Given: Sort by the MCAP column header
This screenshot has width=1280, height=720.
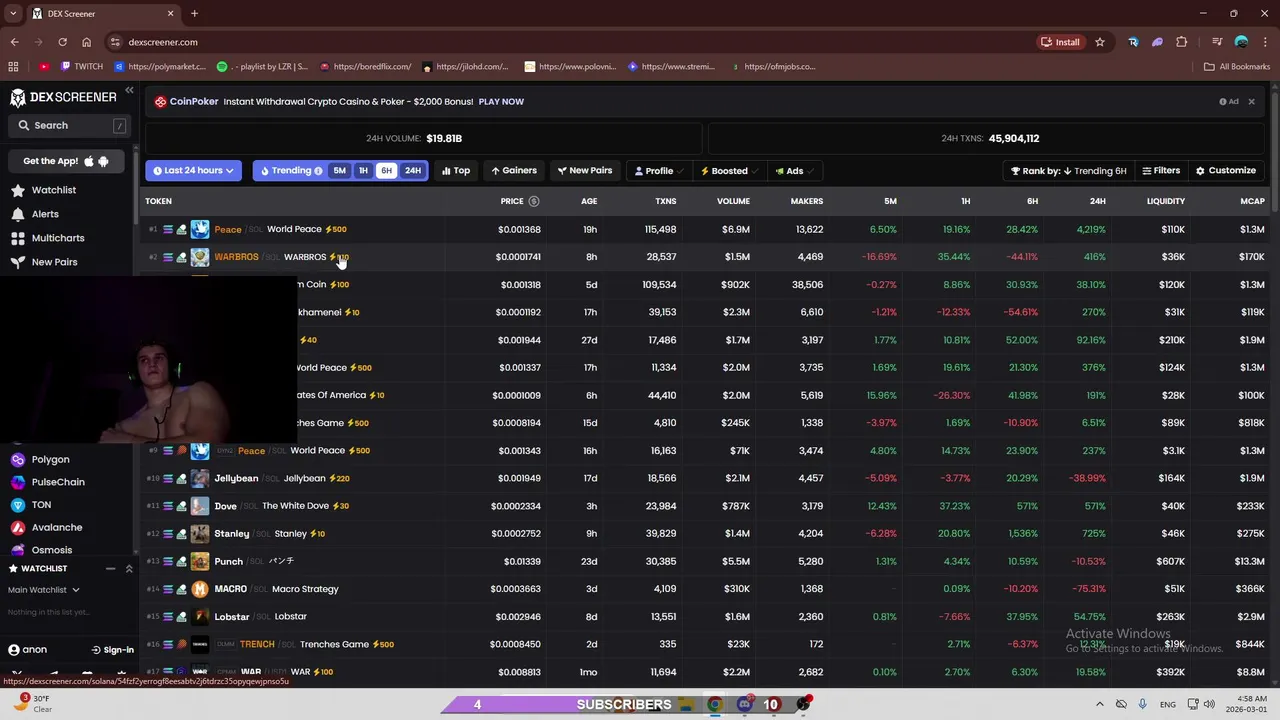Looking at the screenshot, I should (1252, 201).
